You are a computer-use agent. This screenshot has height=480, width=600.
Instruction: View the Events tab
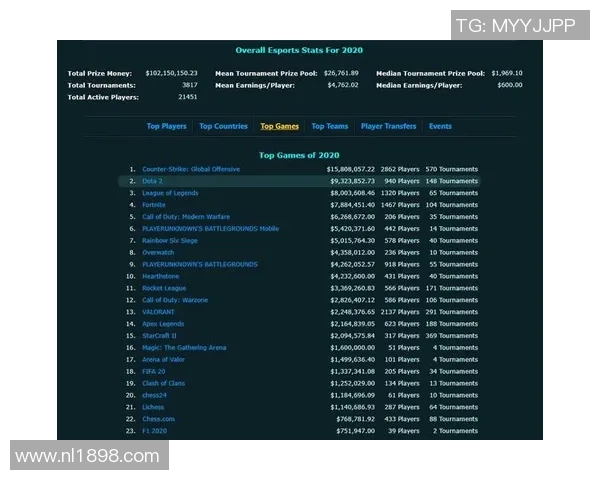tap(440, 127)
